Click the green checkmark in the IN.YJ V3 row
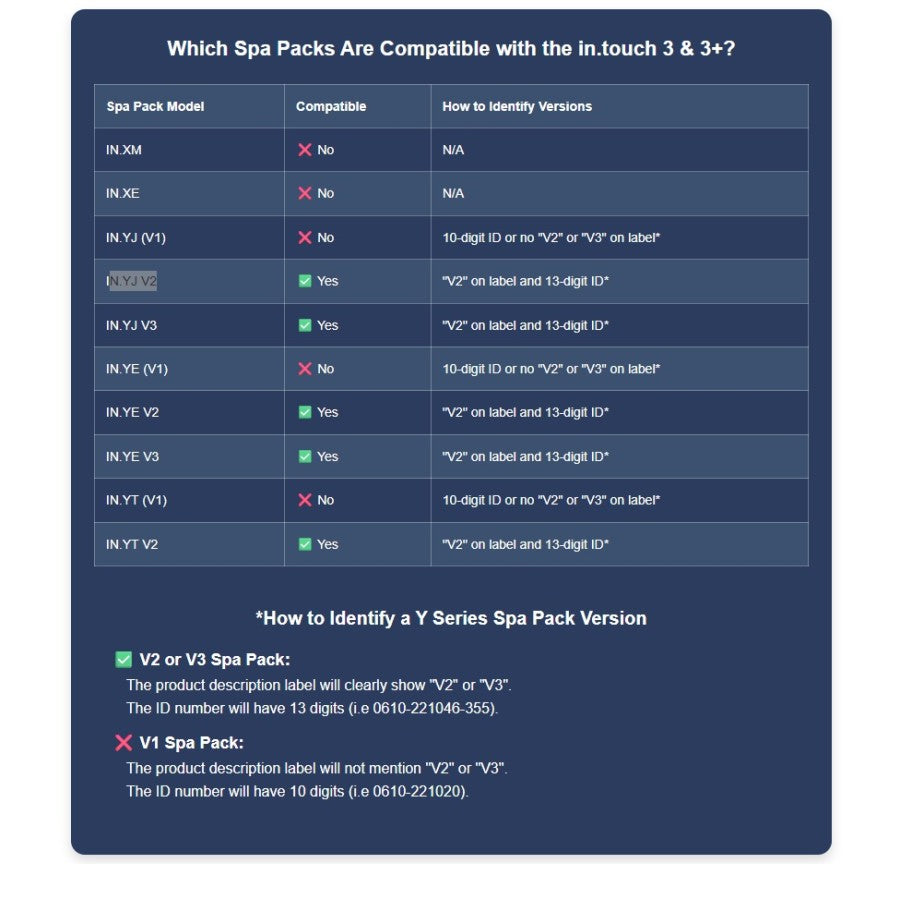 [x=305, y=325]
